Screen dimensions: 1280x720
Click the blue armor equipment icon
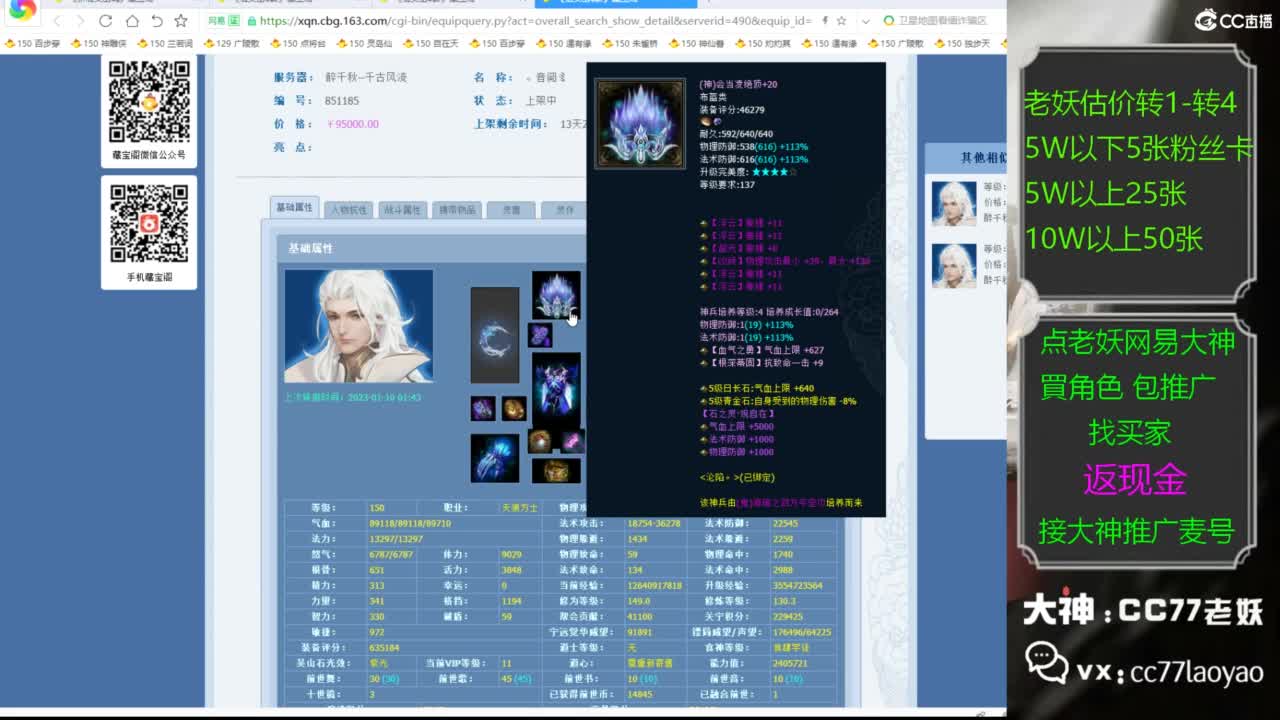point(556,390)
